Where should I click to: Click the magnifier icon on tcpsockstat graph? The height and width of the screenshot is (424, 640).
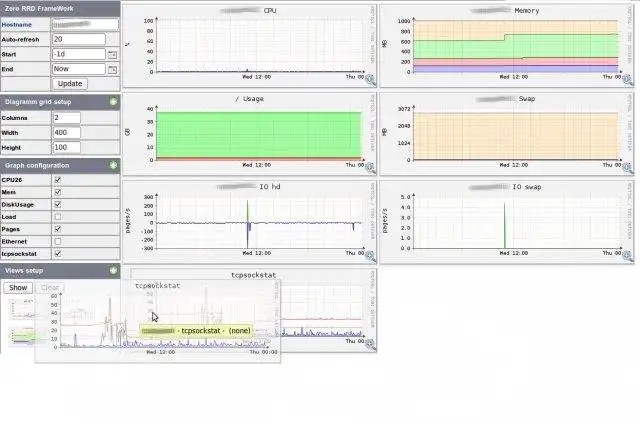(x=370, y=344)
